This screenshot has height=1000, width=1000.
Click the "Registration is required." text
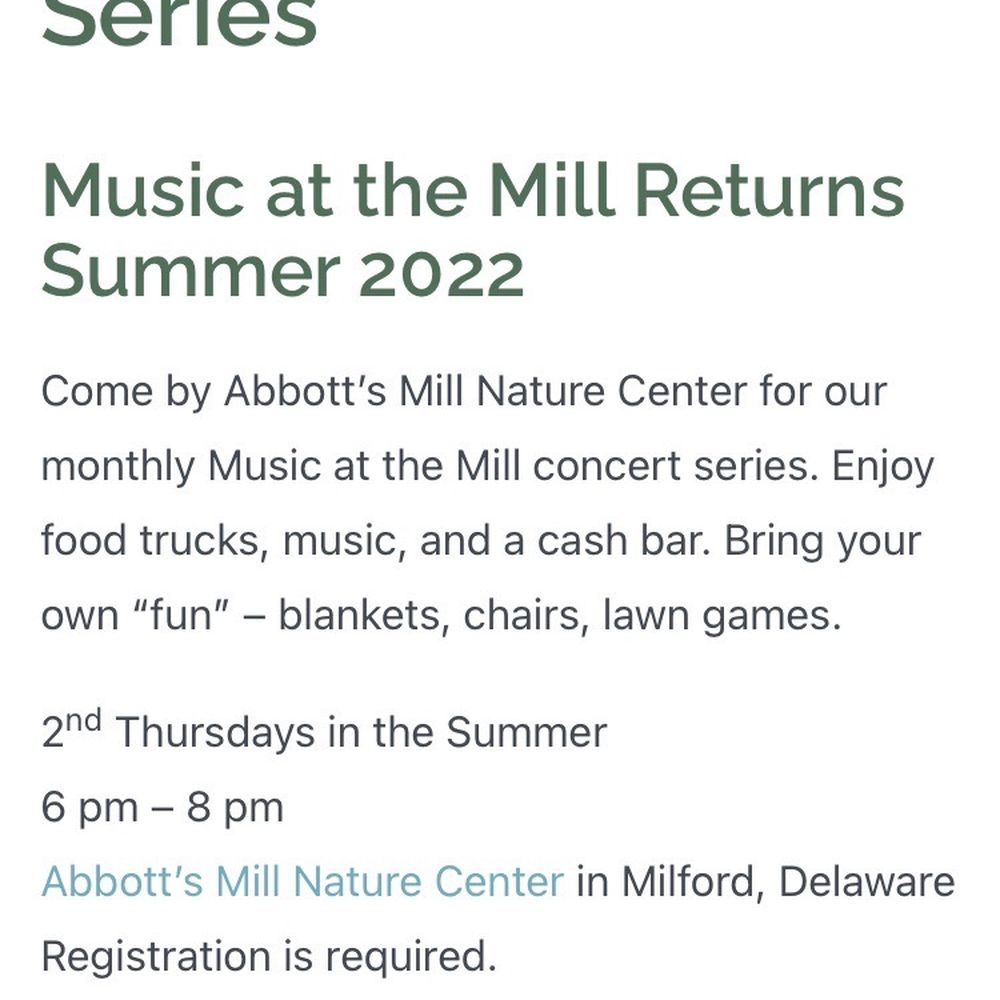[268, 957]
